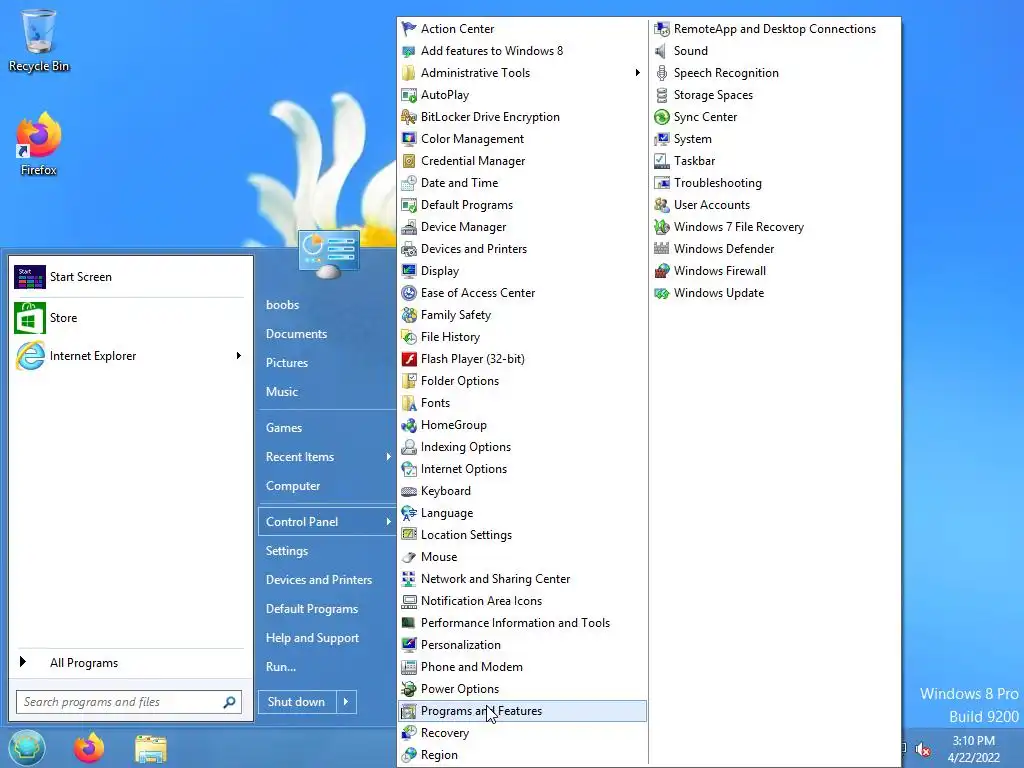Open the Action Center flag icon

tap(409, 29)
